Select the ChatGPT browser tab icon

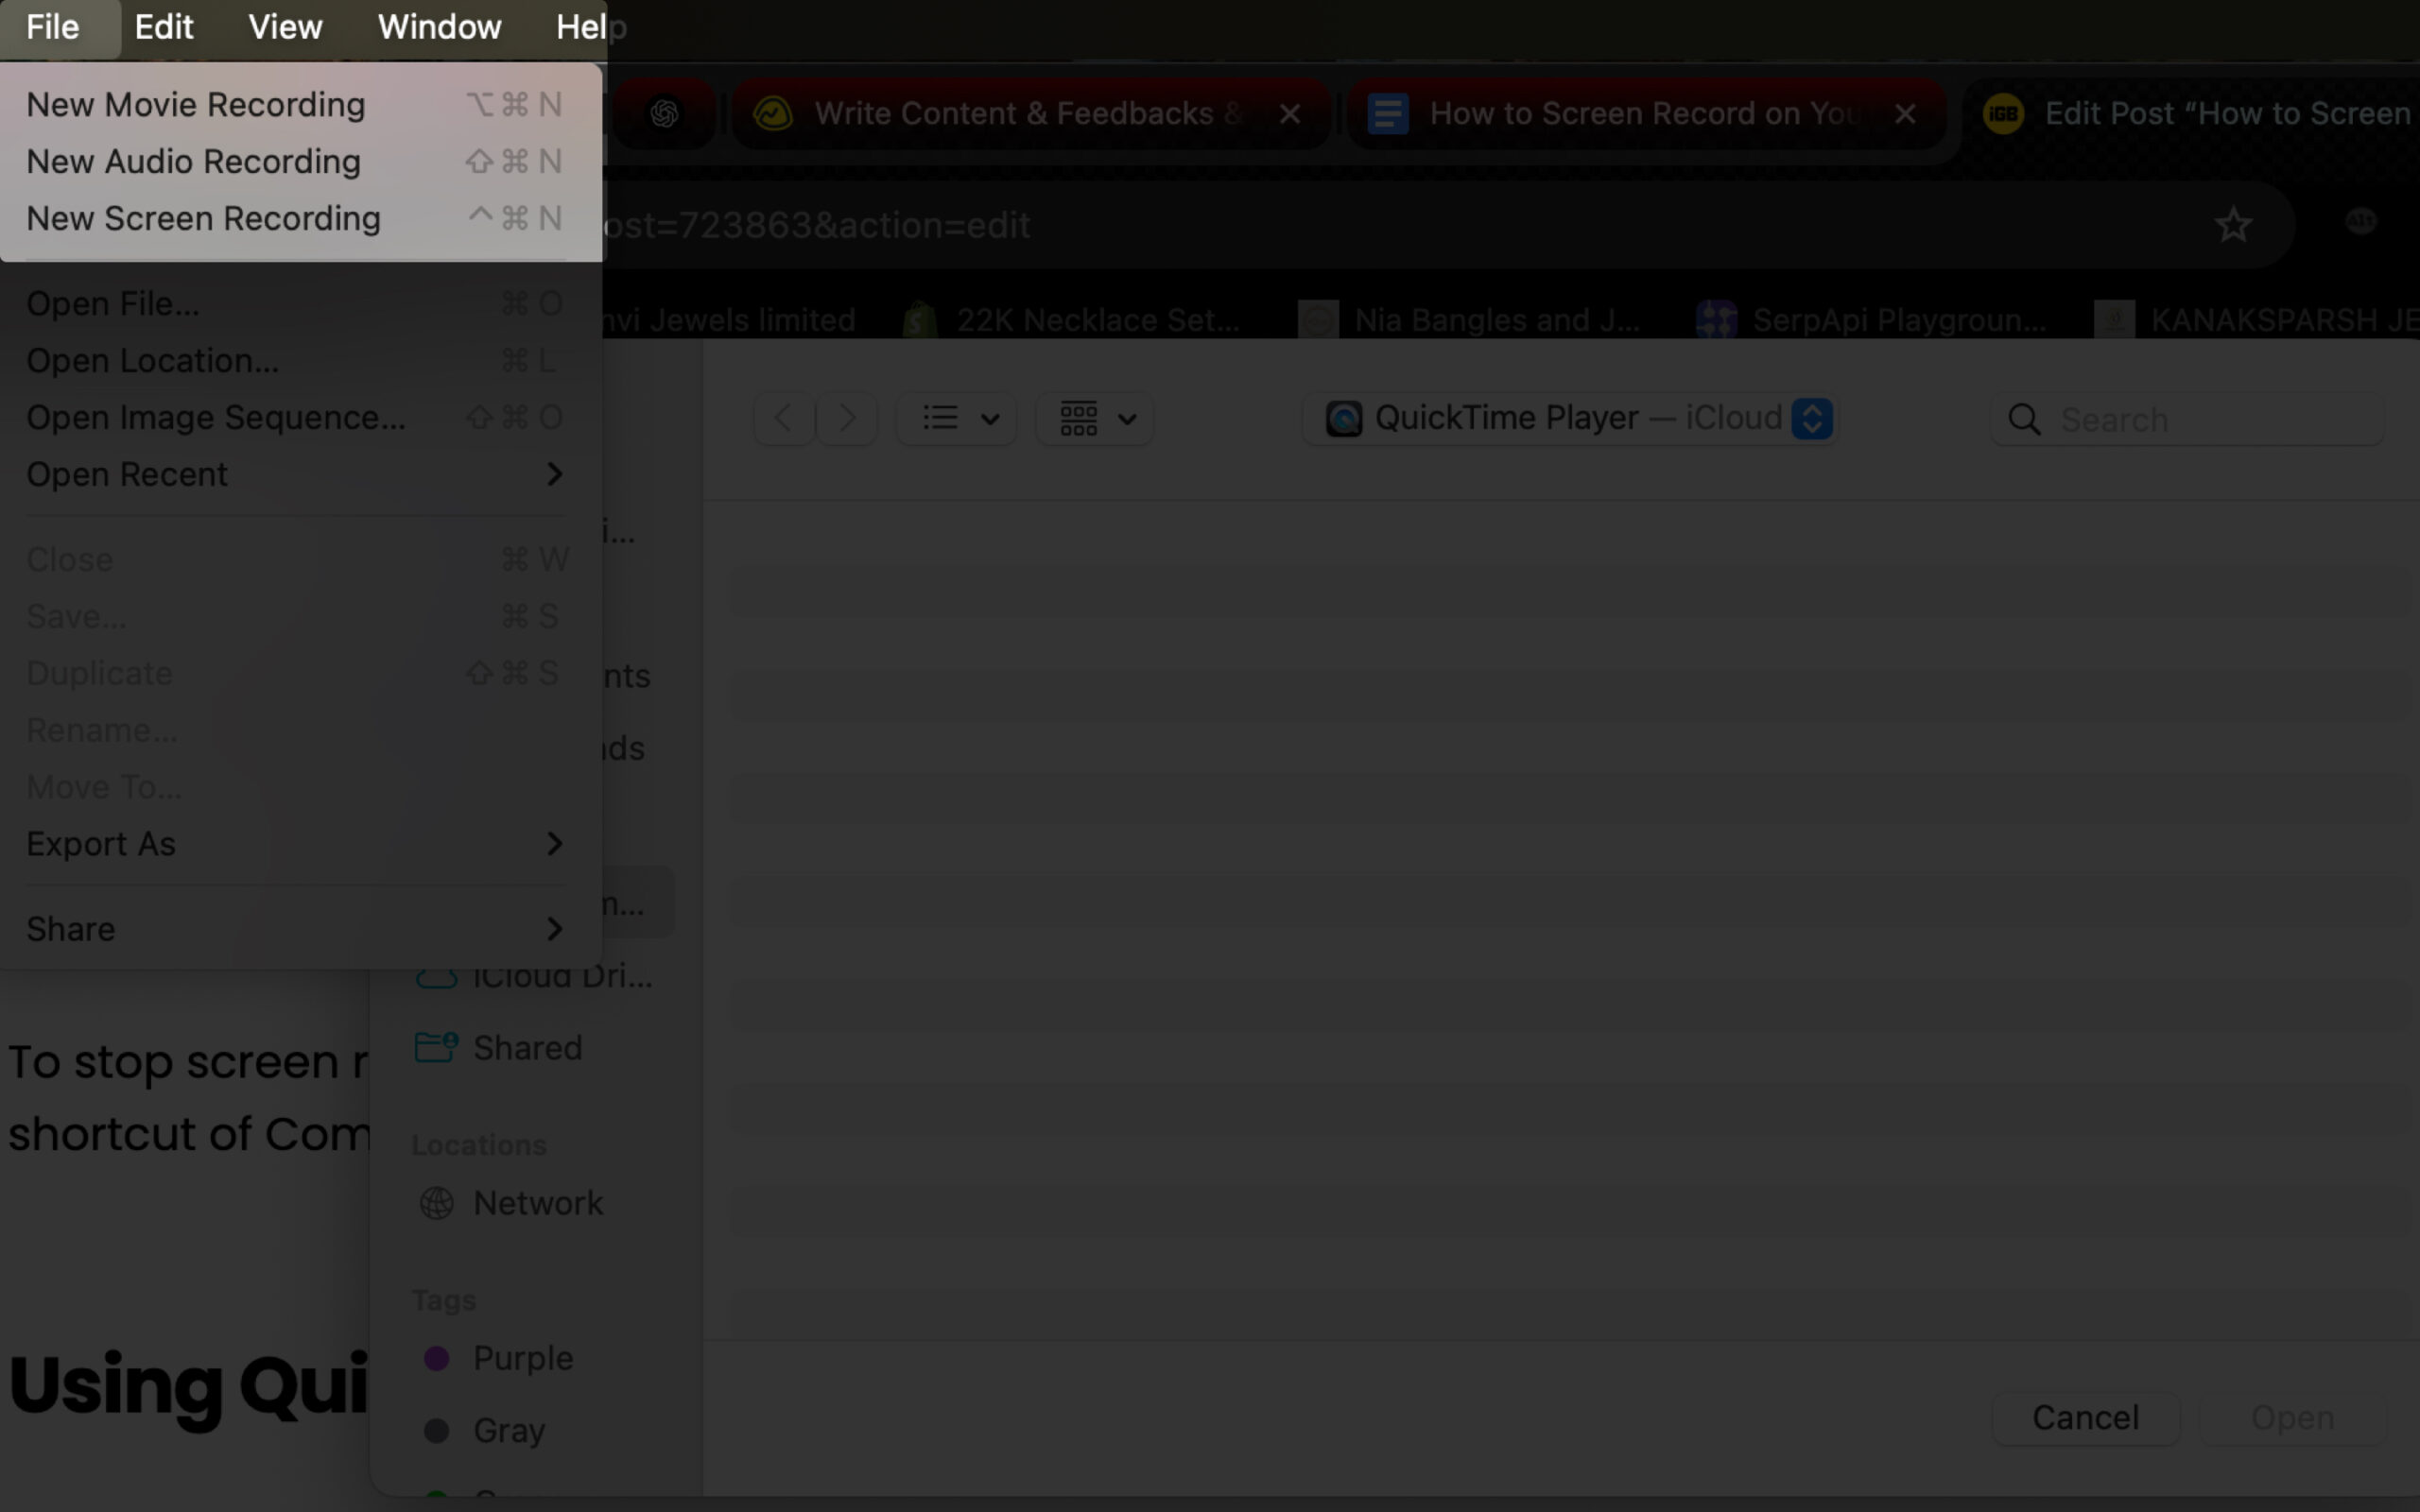click(663, 113)
